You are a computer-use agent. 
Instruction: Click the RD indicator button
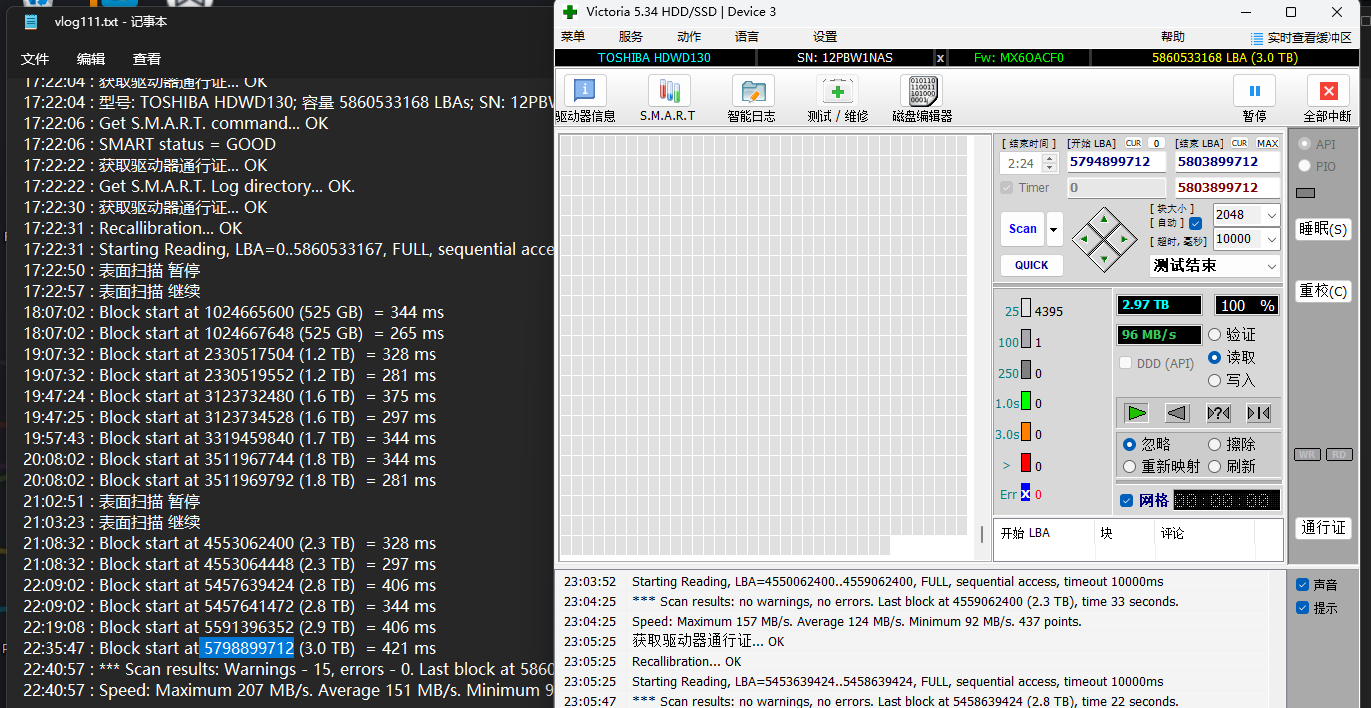(x=1339, y=455)
